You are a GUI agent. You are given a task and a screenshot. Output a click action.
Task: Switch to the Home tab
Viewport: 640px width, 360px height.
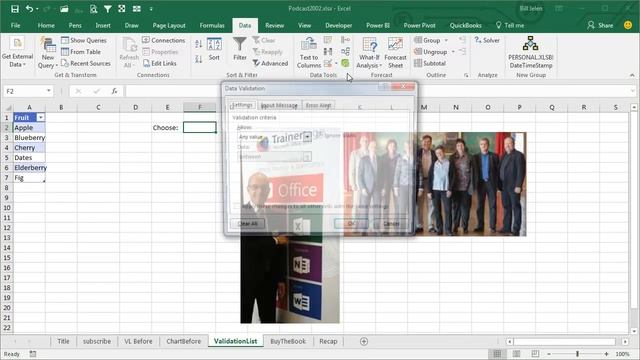pos(46,25)
